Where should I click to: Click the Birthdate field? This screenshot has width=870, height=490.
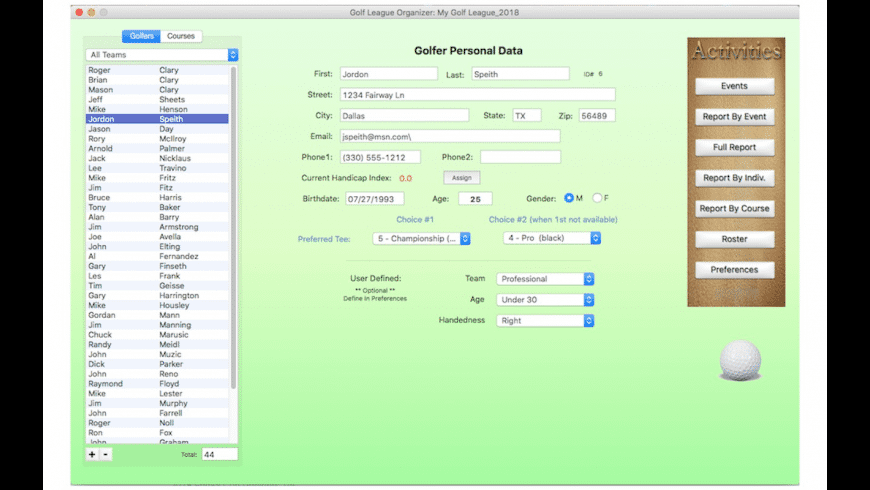(x=375, y=199)
